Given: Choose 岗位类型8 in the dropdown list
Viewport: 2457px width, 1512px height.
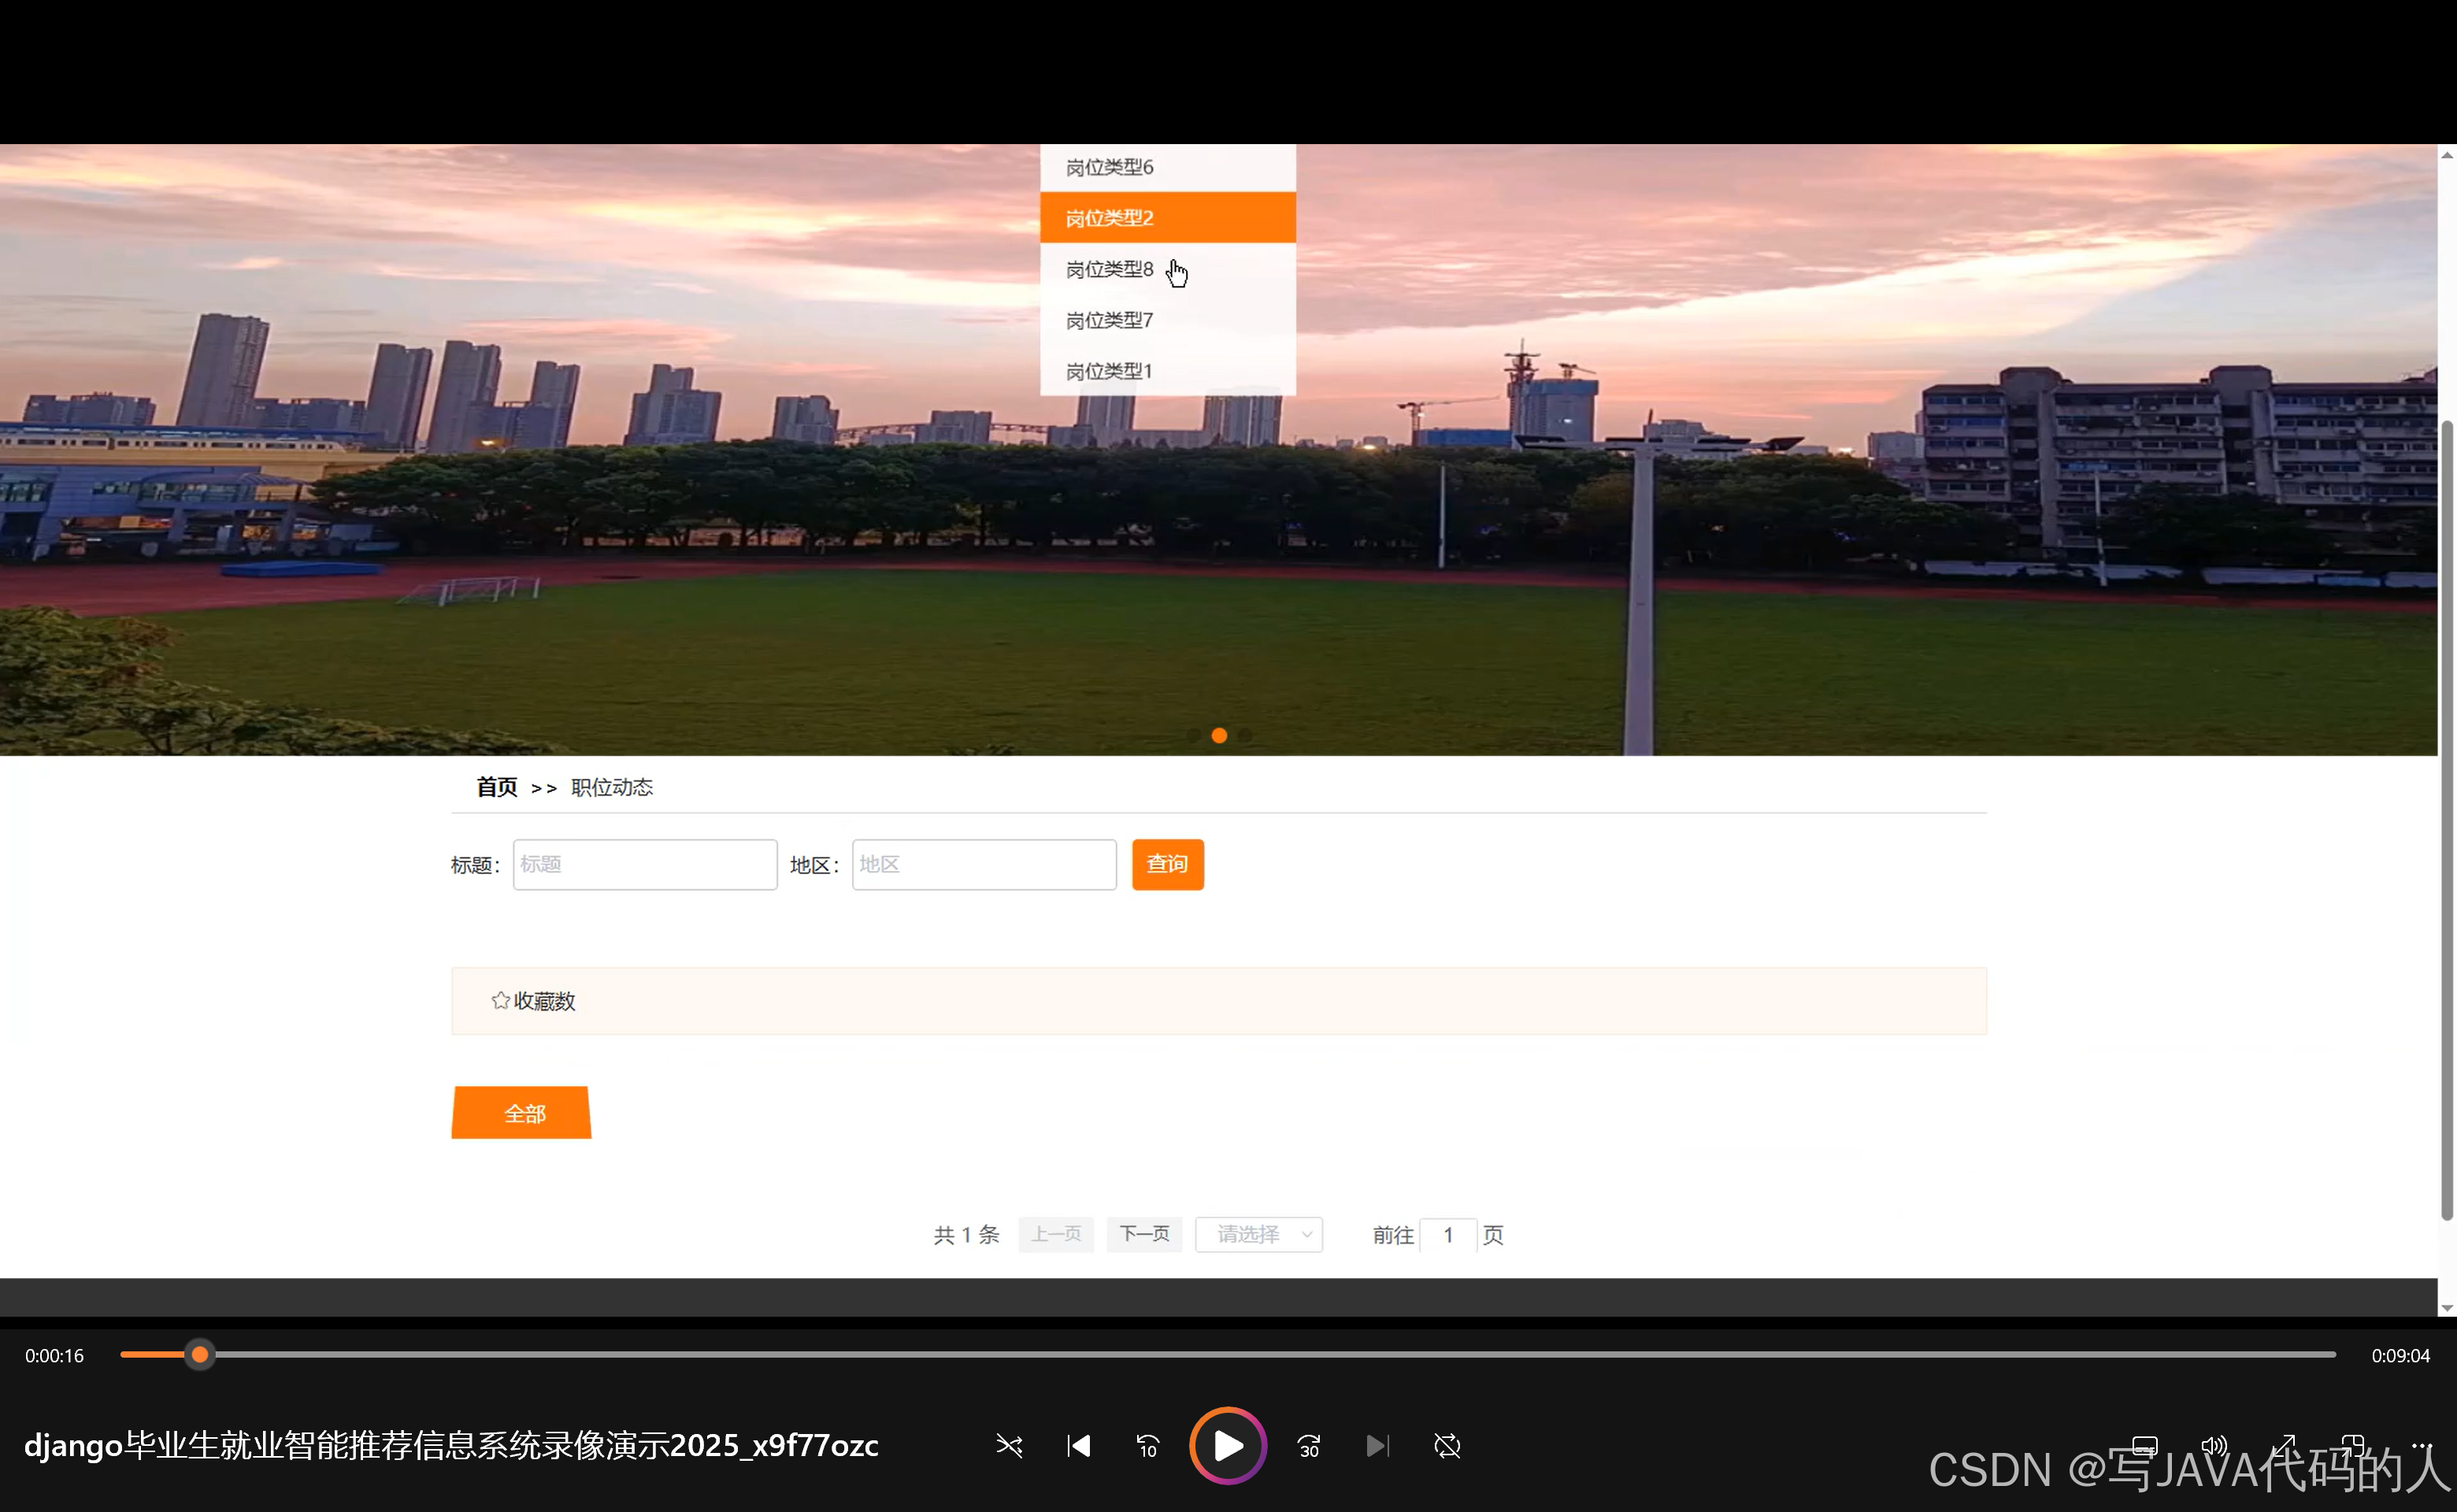Looking at the screenshot, I should [x=1168, y=269].
